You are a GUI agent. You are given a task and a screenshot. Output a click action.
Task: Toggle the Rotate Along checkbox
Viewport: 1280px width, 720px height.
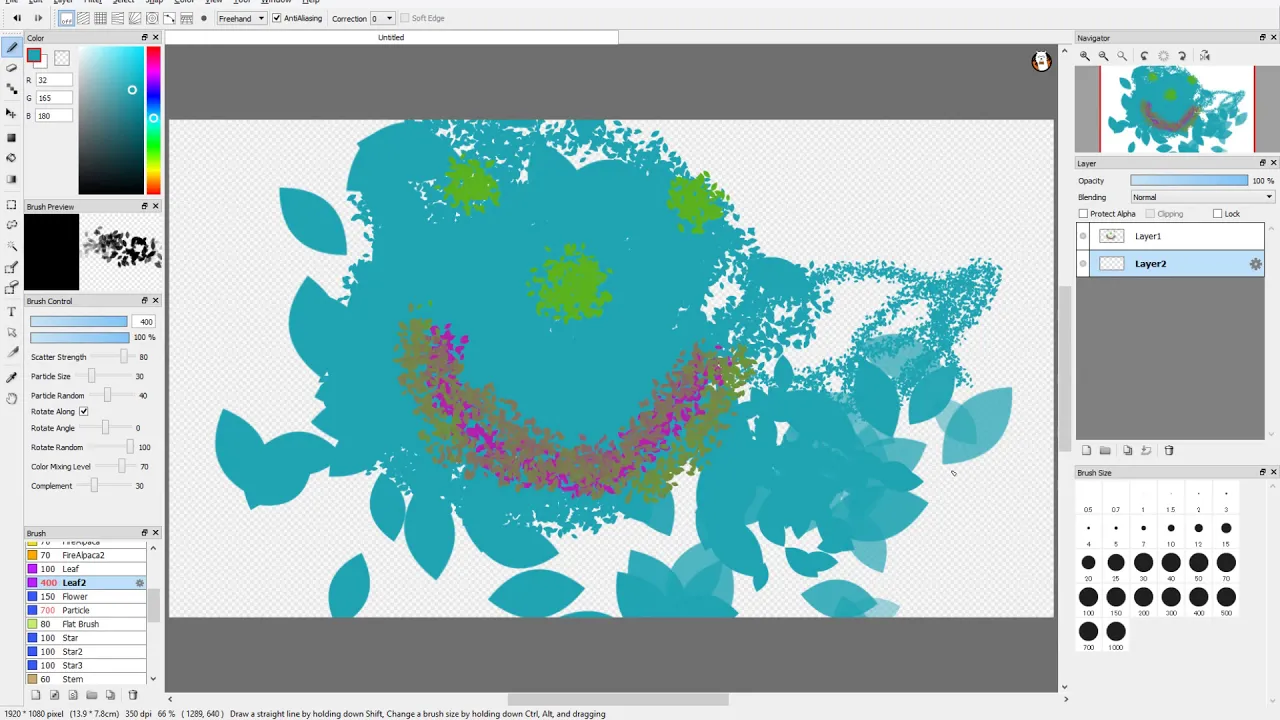84,411
